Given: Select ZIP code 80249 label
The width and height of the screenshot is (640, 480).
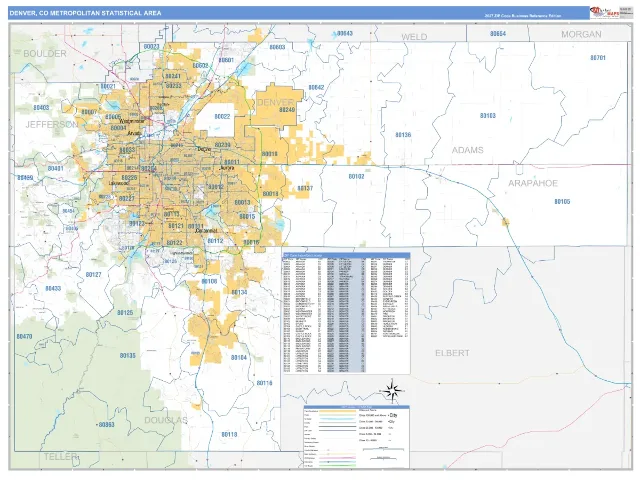Looking at the screenshot, I should 287,110.
